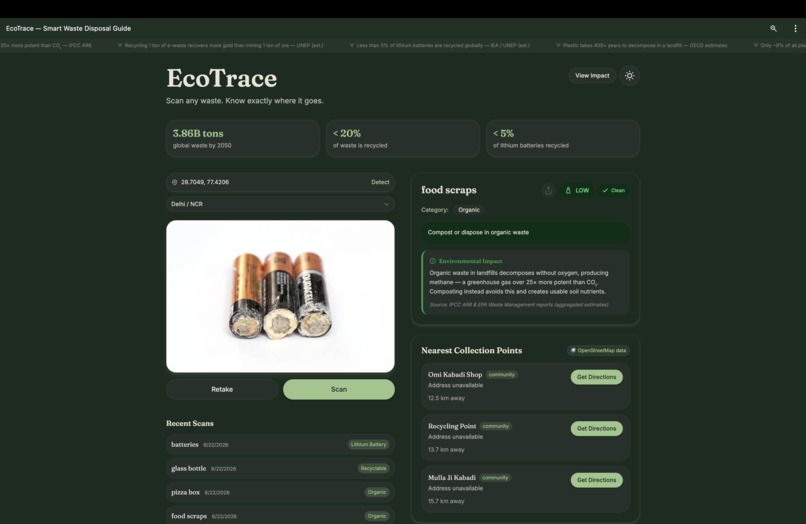Image resolution: width=806 pixels, height=524 pixels.
Task: Click the 3.86B tons stat card
Action: (243, 138)
